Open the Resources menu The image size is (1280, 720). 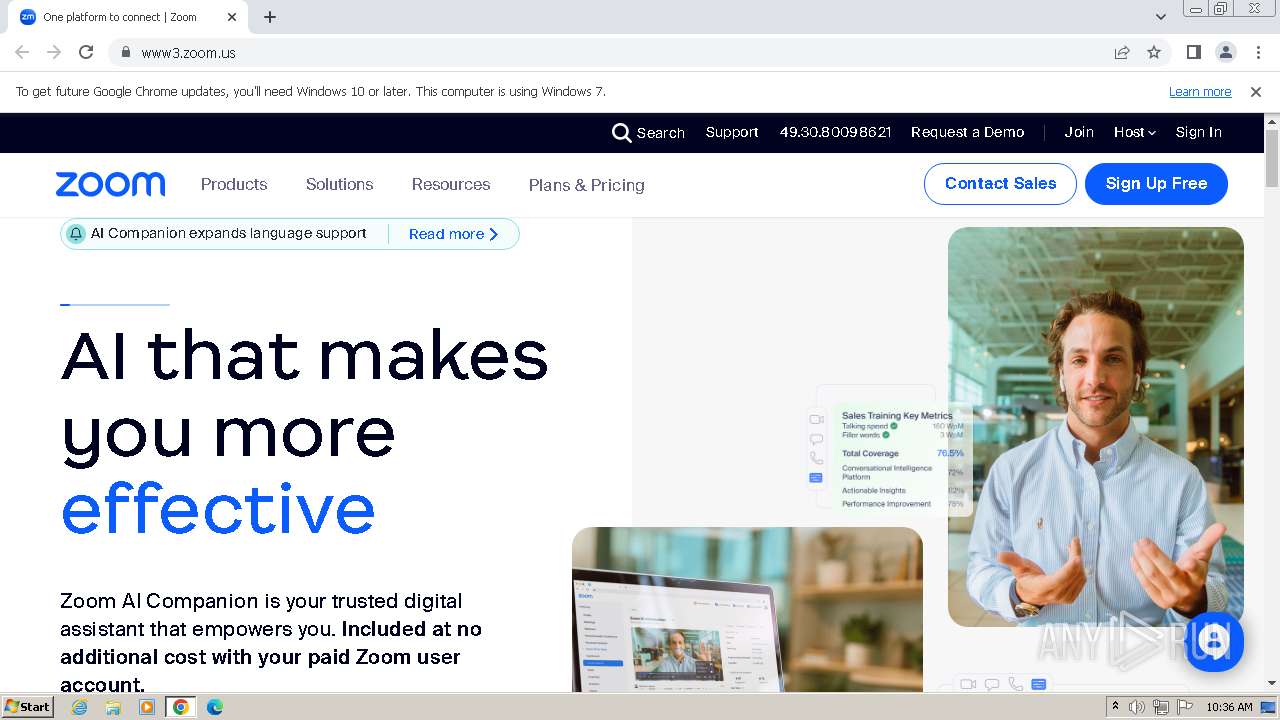tap(451, 184)
